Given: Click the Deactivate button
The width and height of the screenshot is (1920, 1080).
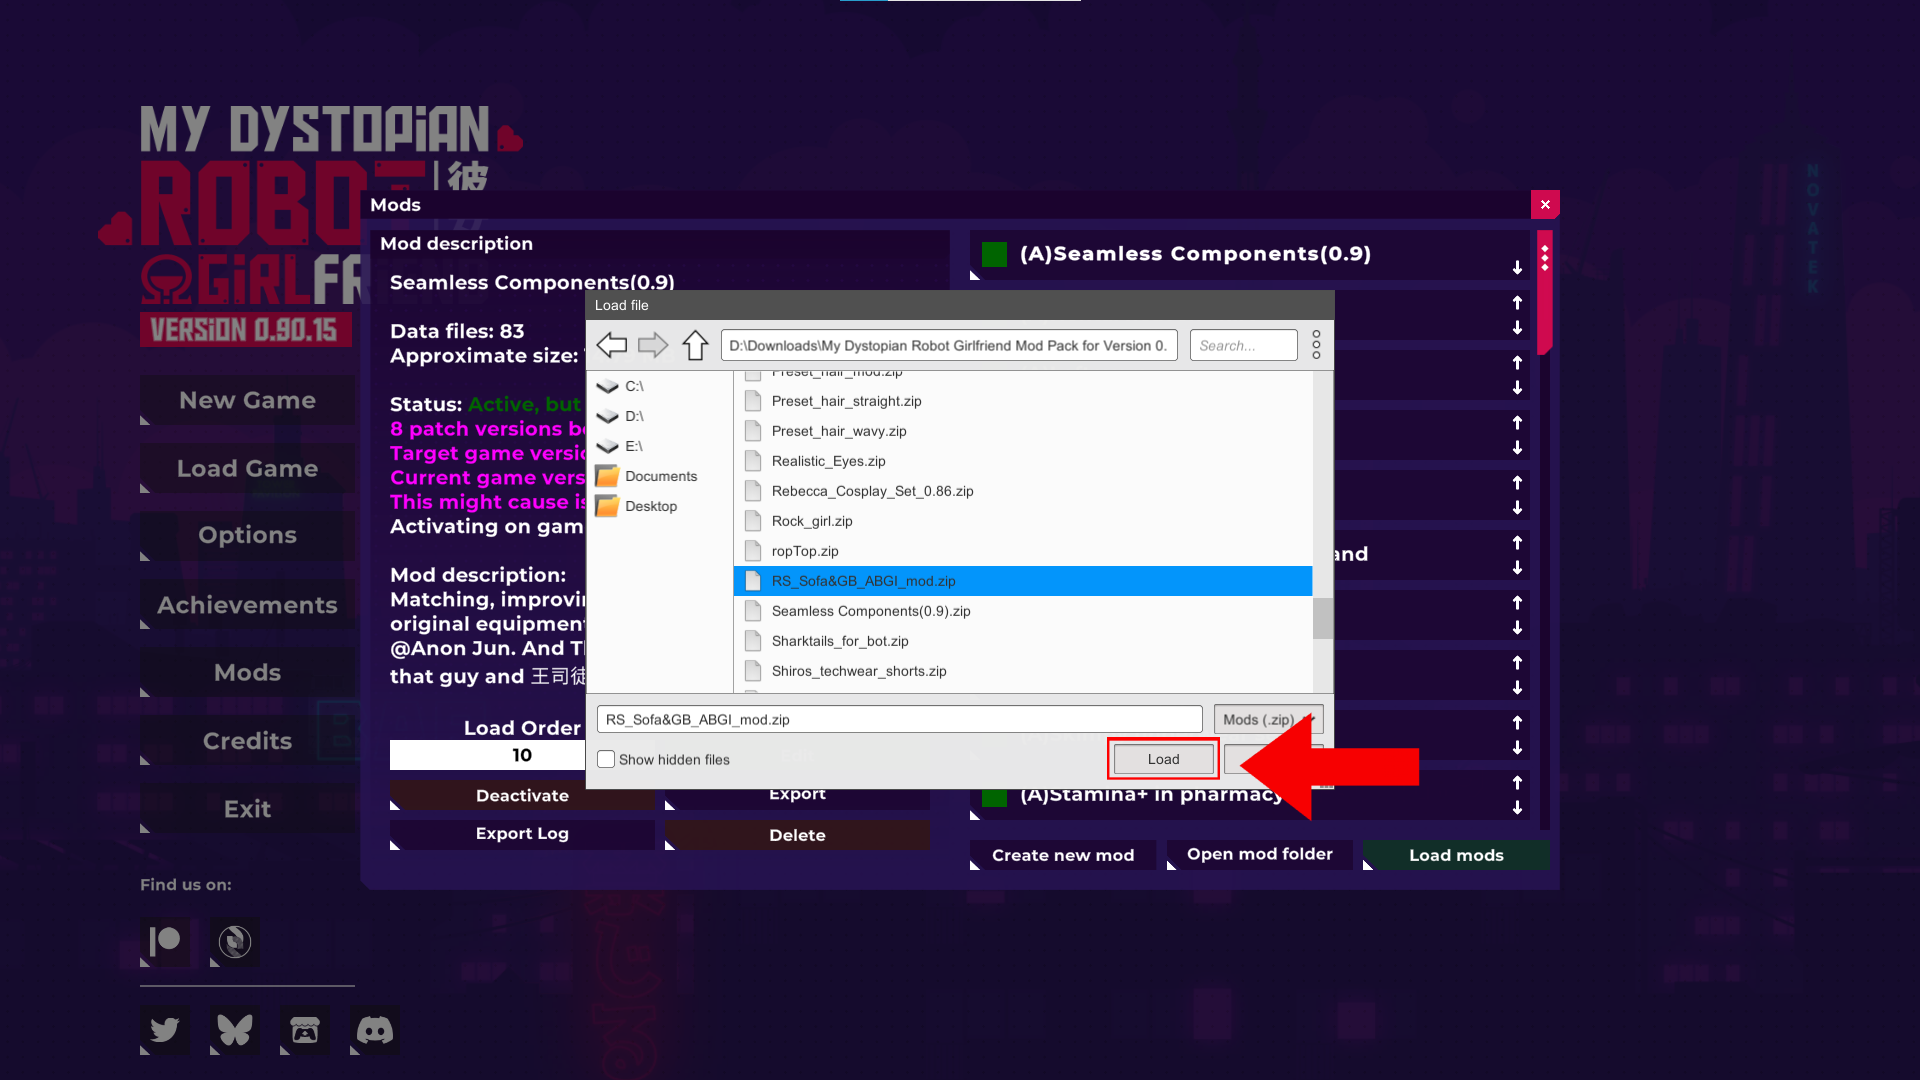Looking at the screenshot, I should [x=522, y=796].
